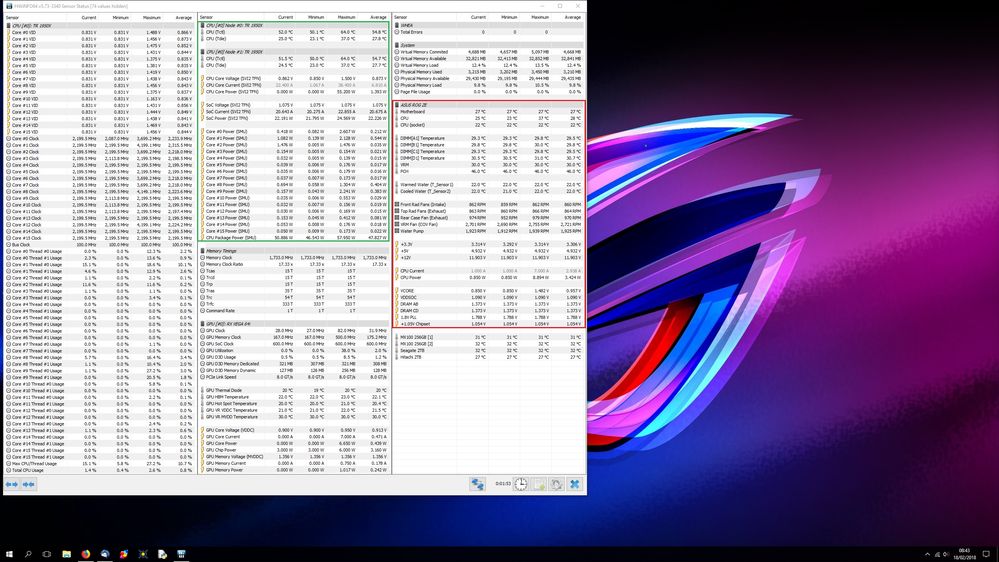
Task: Select the VCORE voltage row
Action: click(489, 291)
